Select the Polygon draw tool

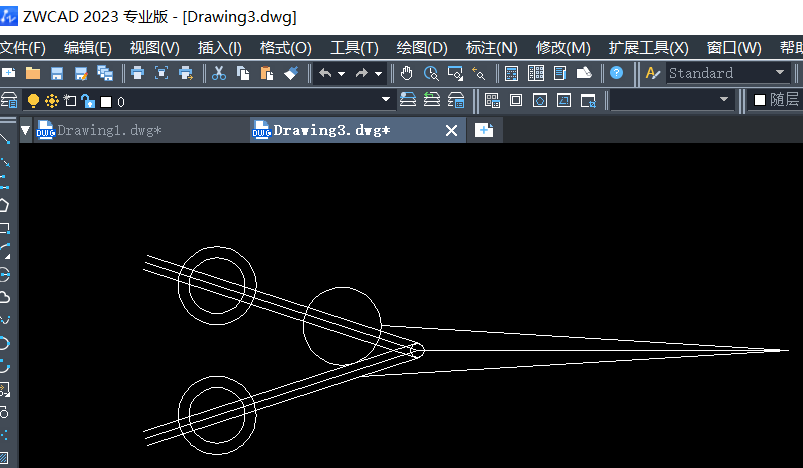click(5, 205)
